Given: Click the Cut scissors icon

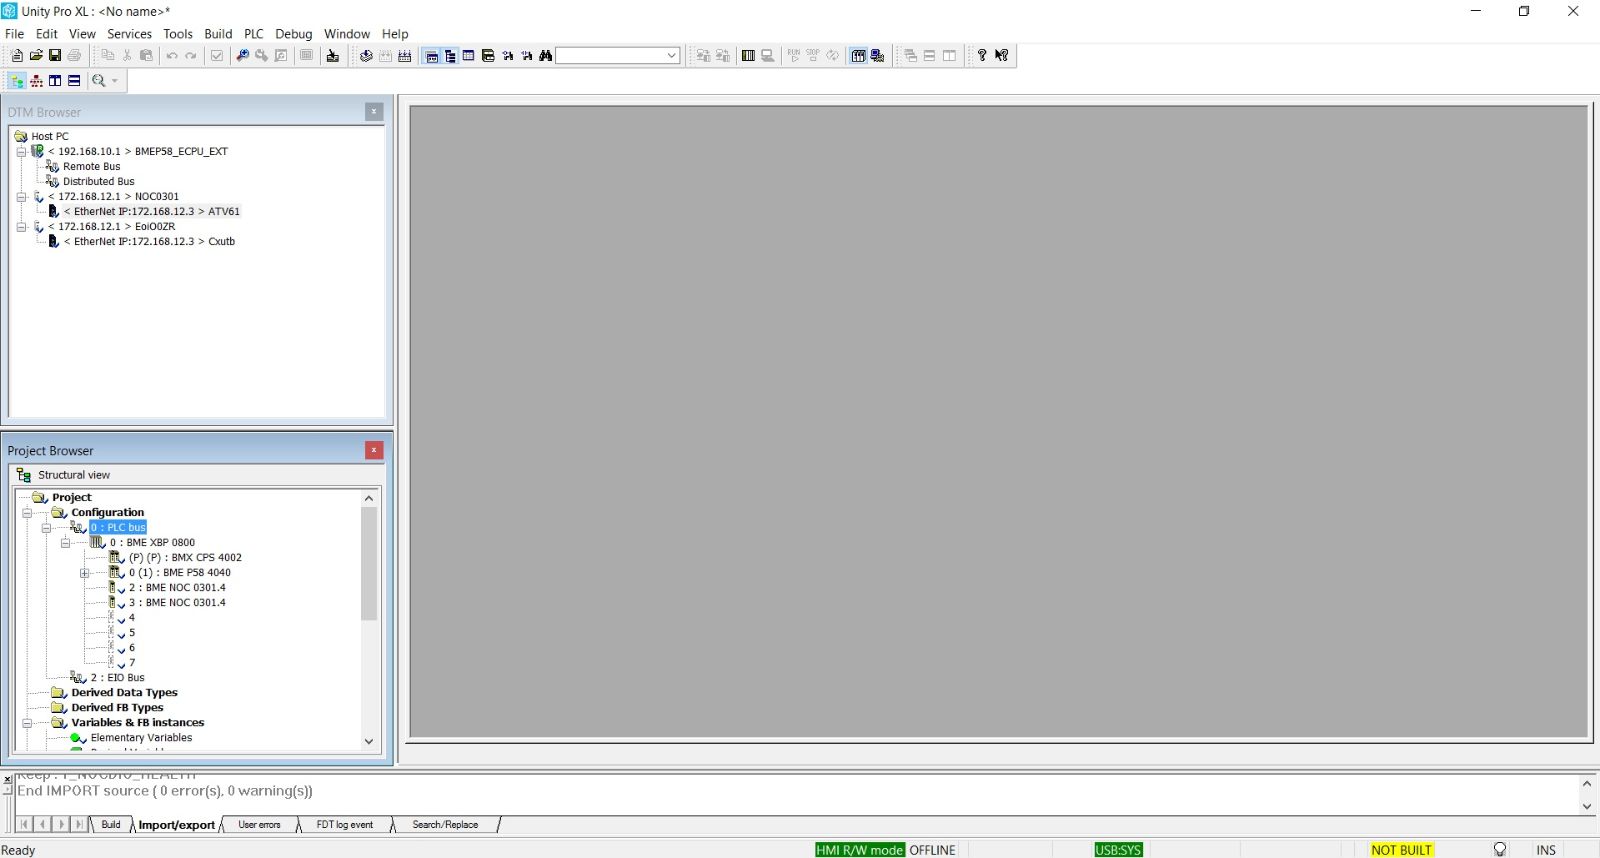Looking at the screenshot, I should pos(127,56).
